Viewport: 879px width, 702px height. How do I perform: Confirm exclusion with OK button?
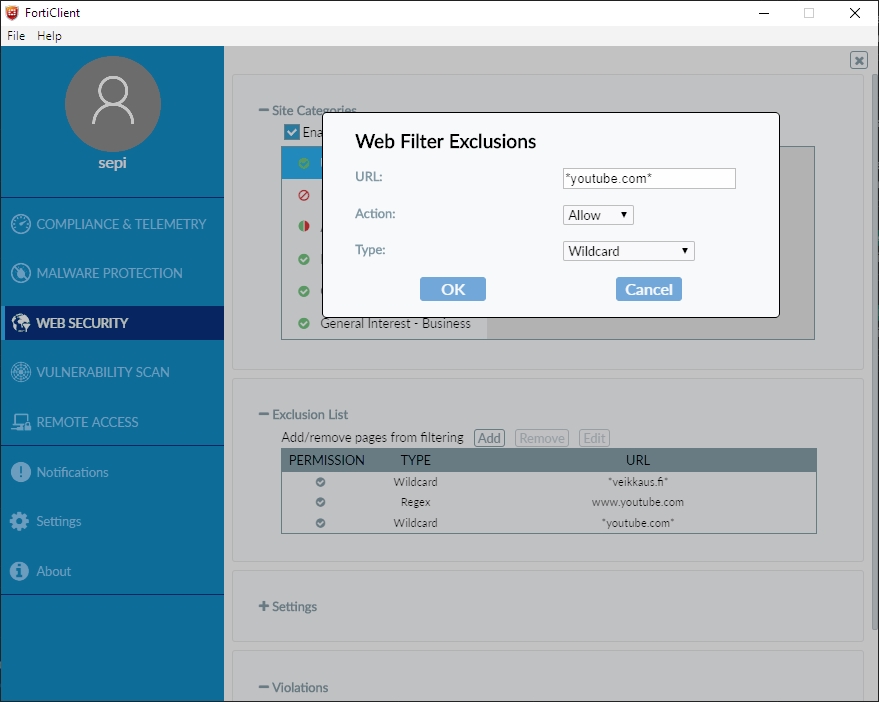click(453, 289)
